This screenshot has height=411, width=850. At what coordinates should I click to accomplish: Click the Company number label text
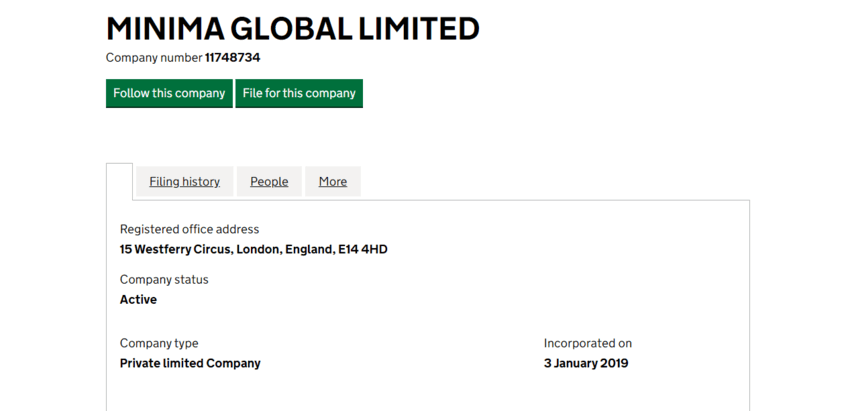point(154,58)
